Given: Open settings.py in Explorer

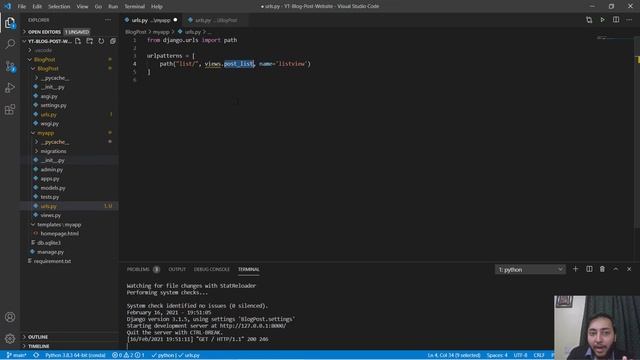Looking at the screenshot, I should (x=53, y=105).
